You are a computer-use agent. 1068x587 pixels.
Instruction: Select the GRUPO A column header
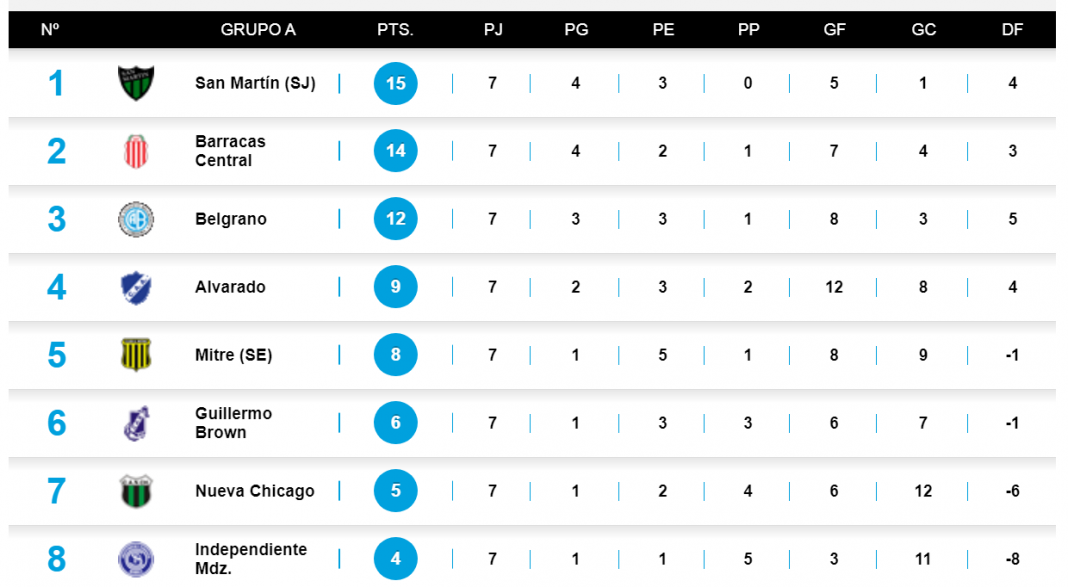258,30
